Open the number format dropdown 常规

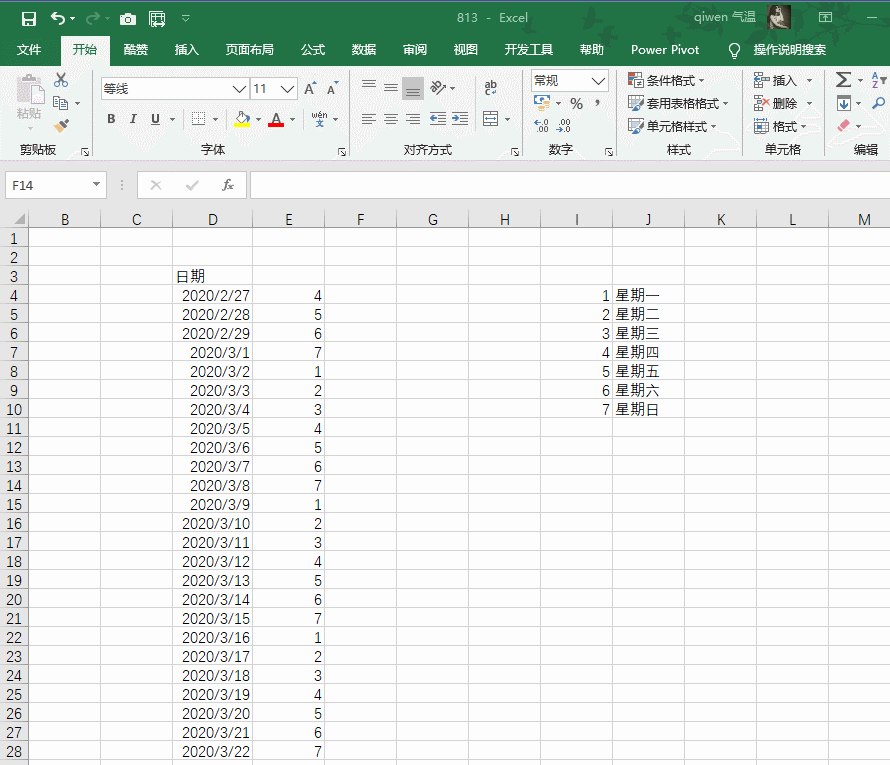click(x=598, y=81)
